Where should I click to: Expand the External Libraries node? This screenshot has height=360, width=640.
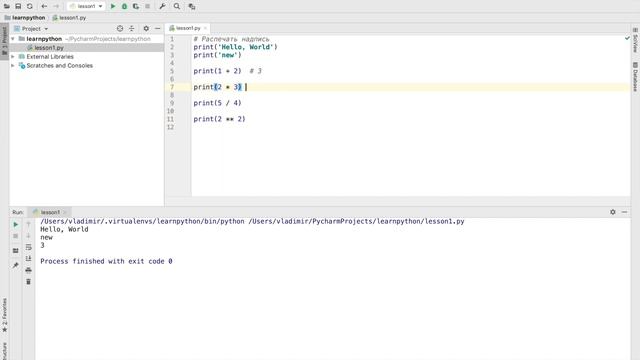coord(13,57)
